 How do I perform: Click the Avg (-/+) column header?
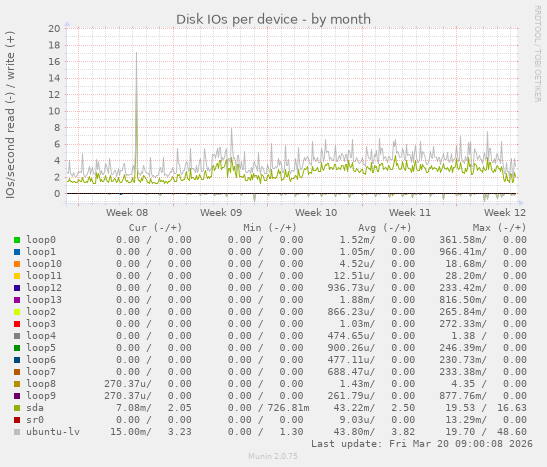tap(385, 228)
